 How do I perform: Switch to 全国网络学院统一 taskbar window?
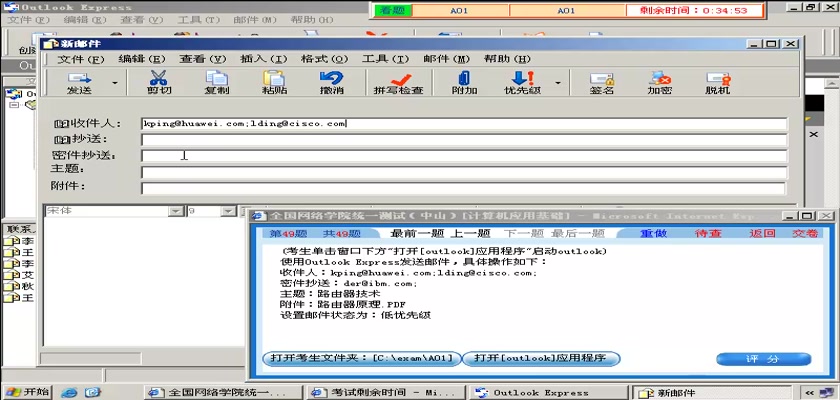click(222, 393)
